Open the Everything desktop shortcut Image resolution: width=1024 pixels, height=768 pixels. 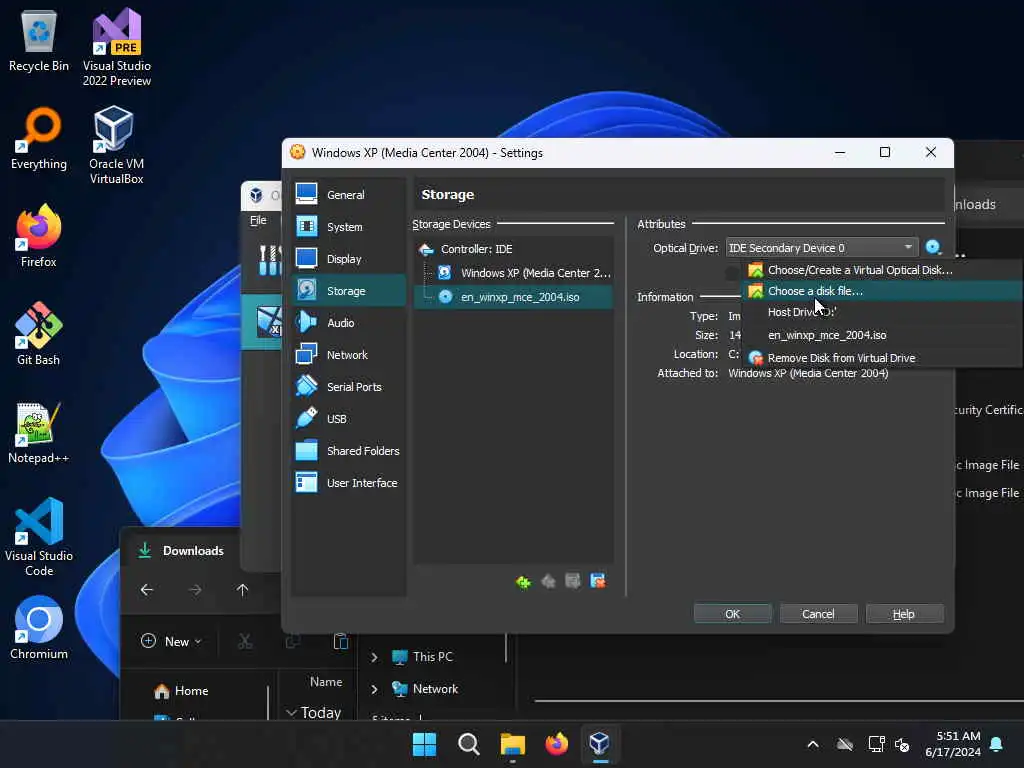tap(39, 138)
